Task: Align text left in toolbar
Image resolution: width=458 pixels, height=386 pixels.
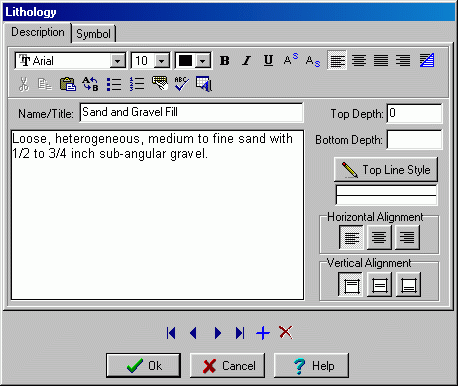Action: pyautogui.click(x=337, y=61)
